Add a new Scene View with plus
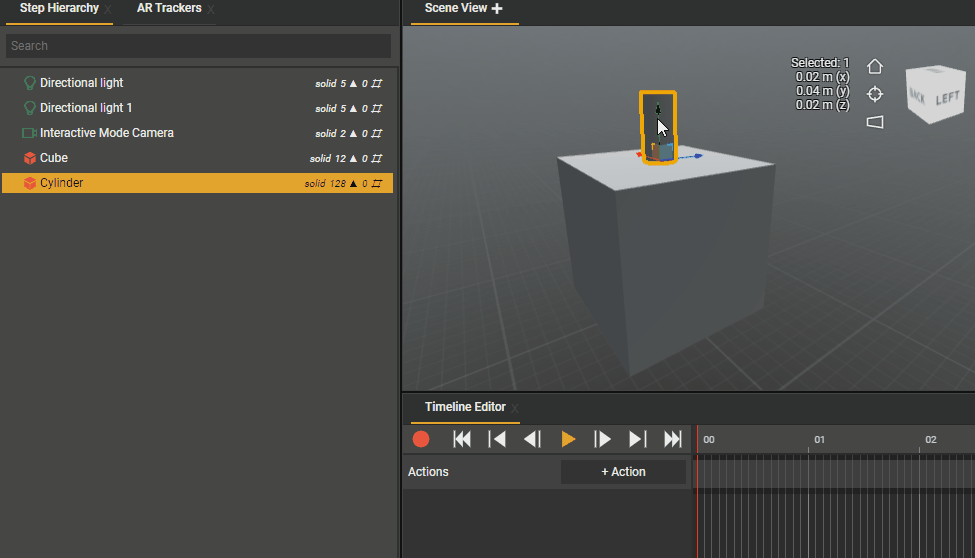This screenshot has width=975, height=558. 497,9
